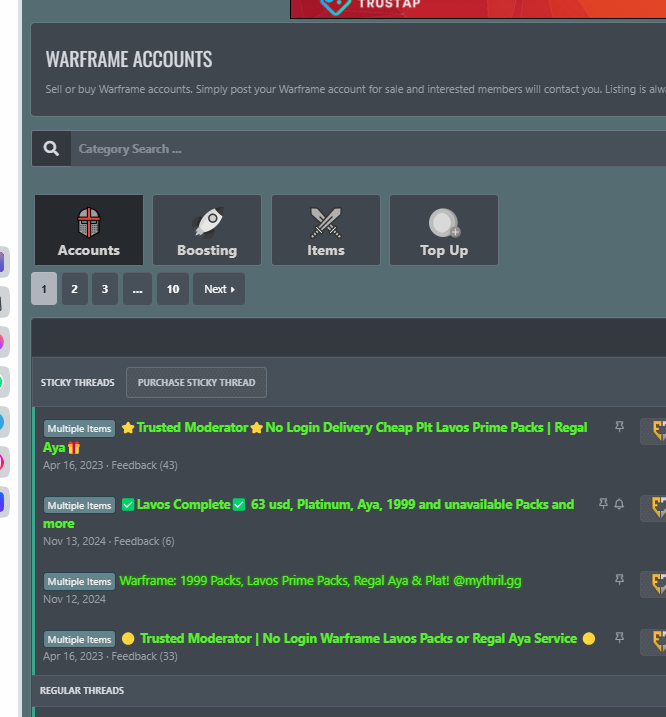Screen dimensions: 666x717
Task: Click the Warframe Accounts heading
Action: [x=129, y=59]
